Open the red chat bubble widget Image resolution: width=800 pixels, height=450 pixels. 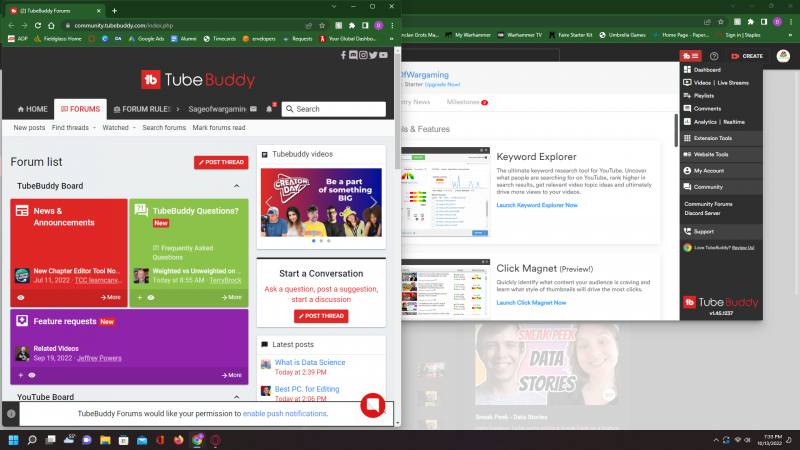(373, 405)
